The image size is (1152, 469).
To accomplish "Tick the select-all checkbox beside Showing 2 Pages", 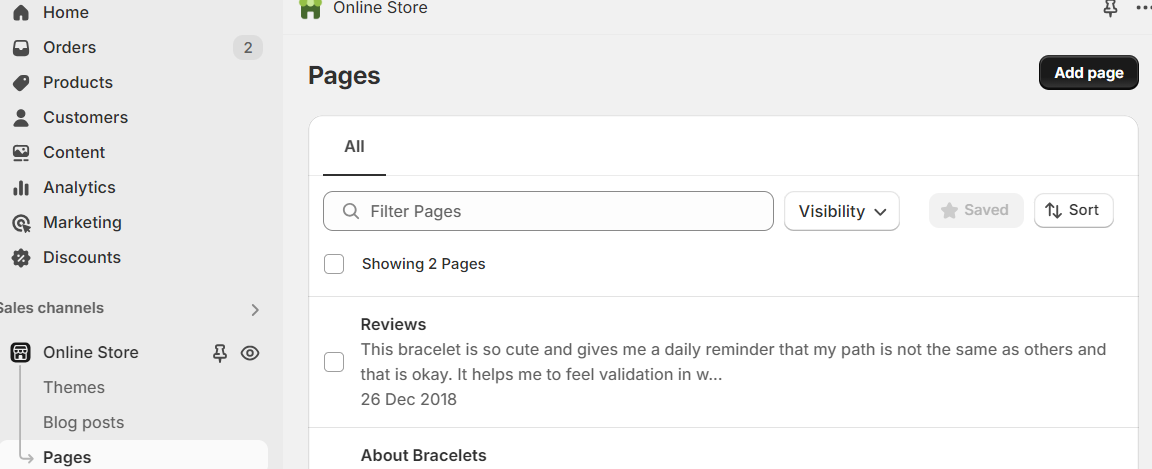I will 334,264.
